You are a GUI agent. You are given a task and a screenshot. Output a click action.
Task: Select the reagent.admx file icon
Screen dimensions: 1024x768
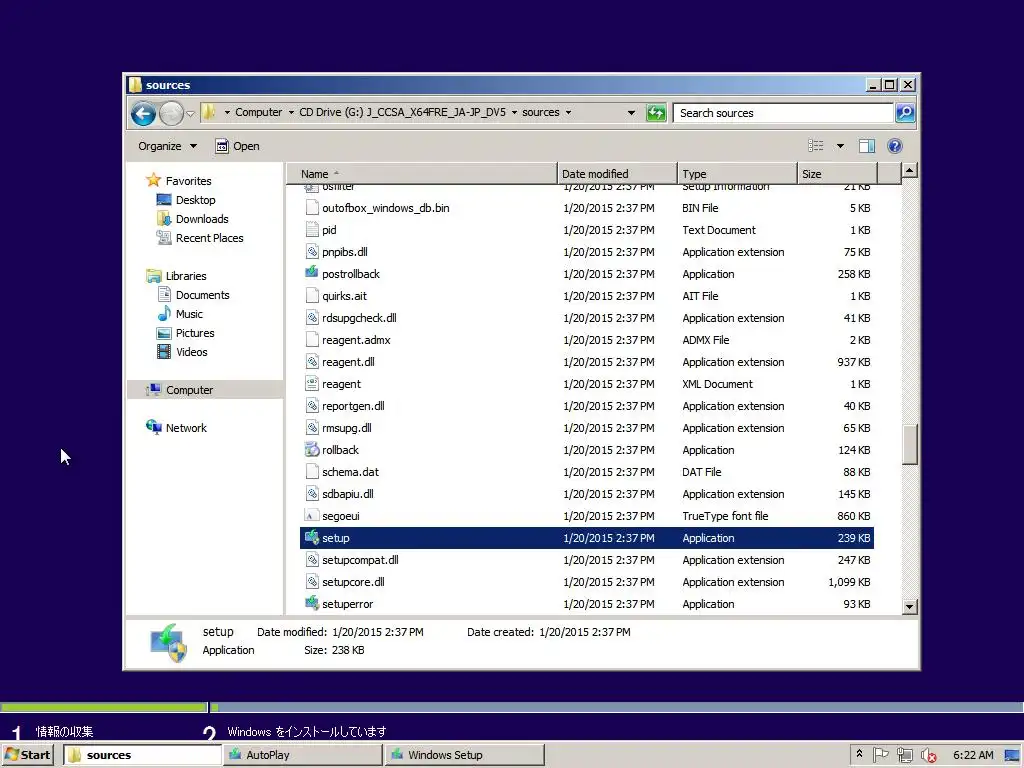(x=312, y=340)
